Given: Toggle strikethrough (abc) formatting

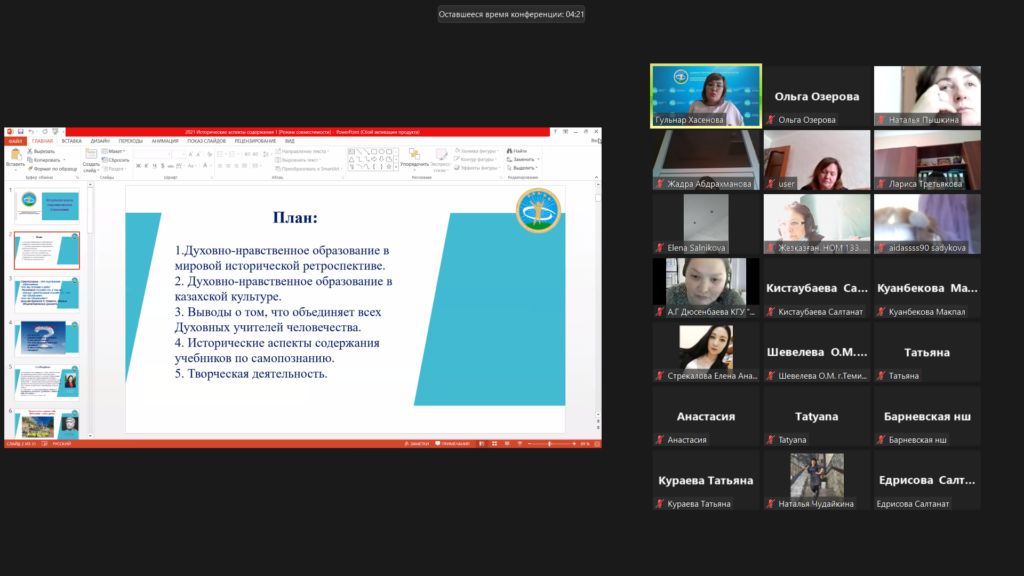Looking at the screenshot, I should pos(170,166).
